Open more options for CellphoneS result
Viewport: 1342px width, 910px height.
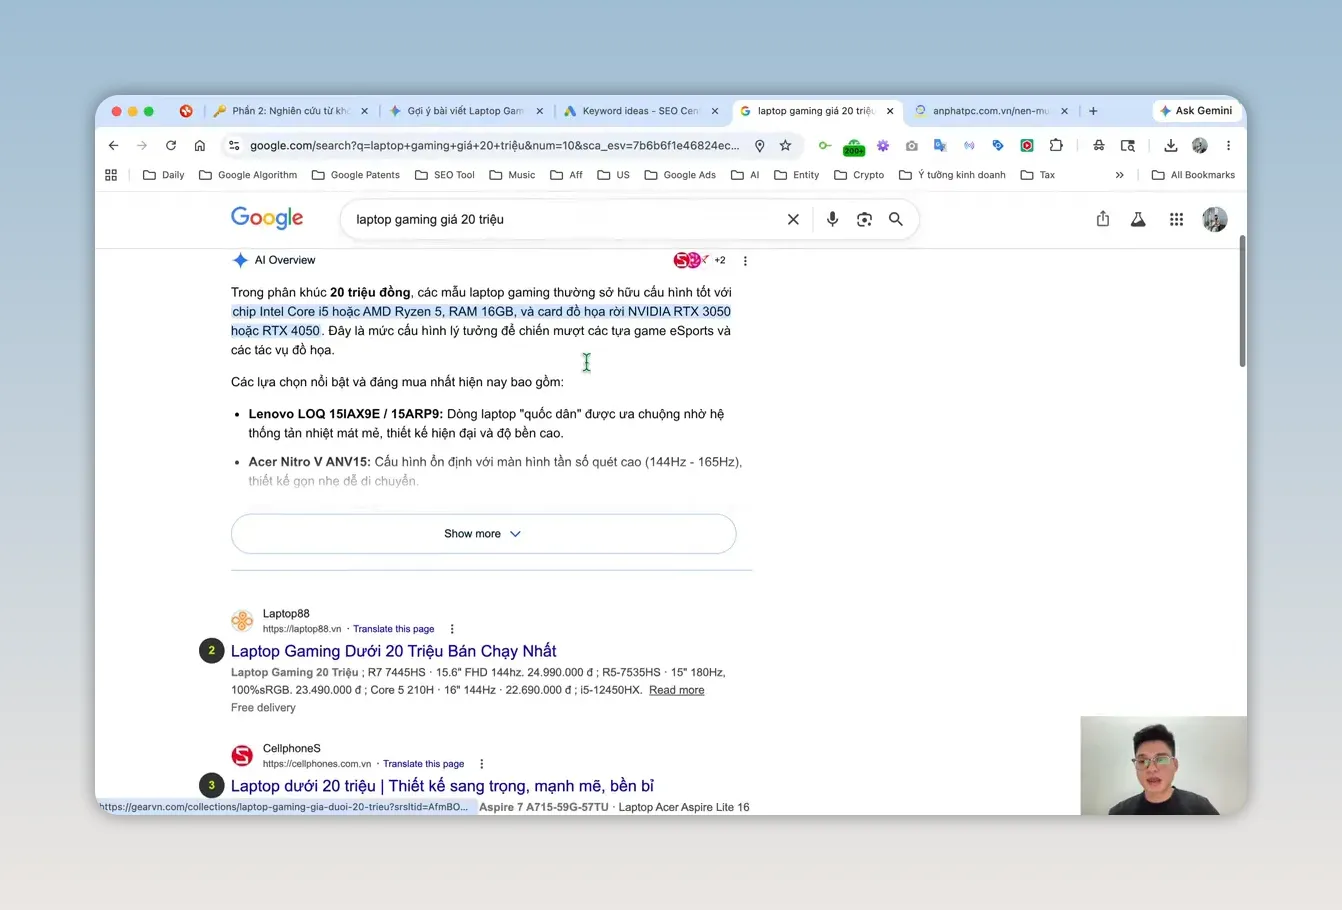(482, 764)
